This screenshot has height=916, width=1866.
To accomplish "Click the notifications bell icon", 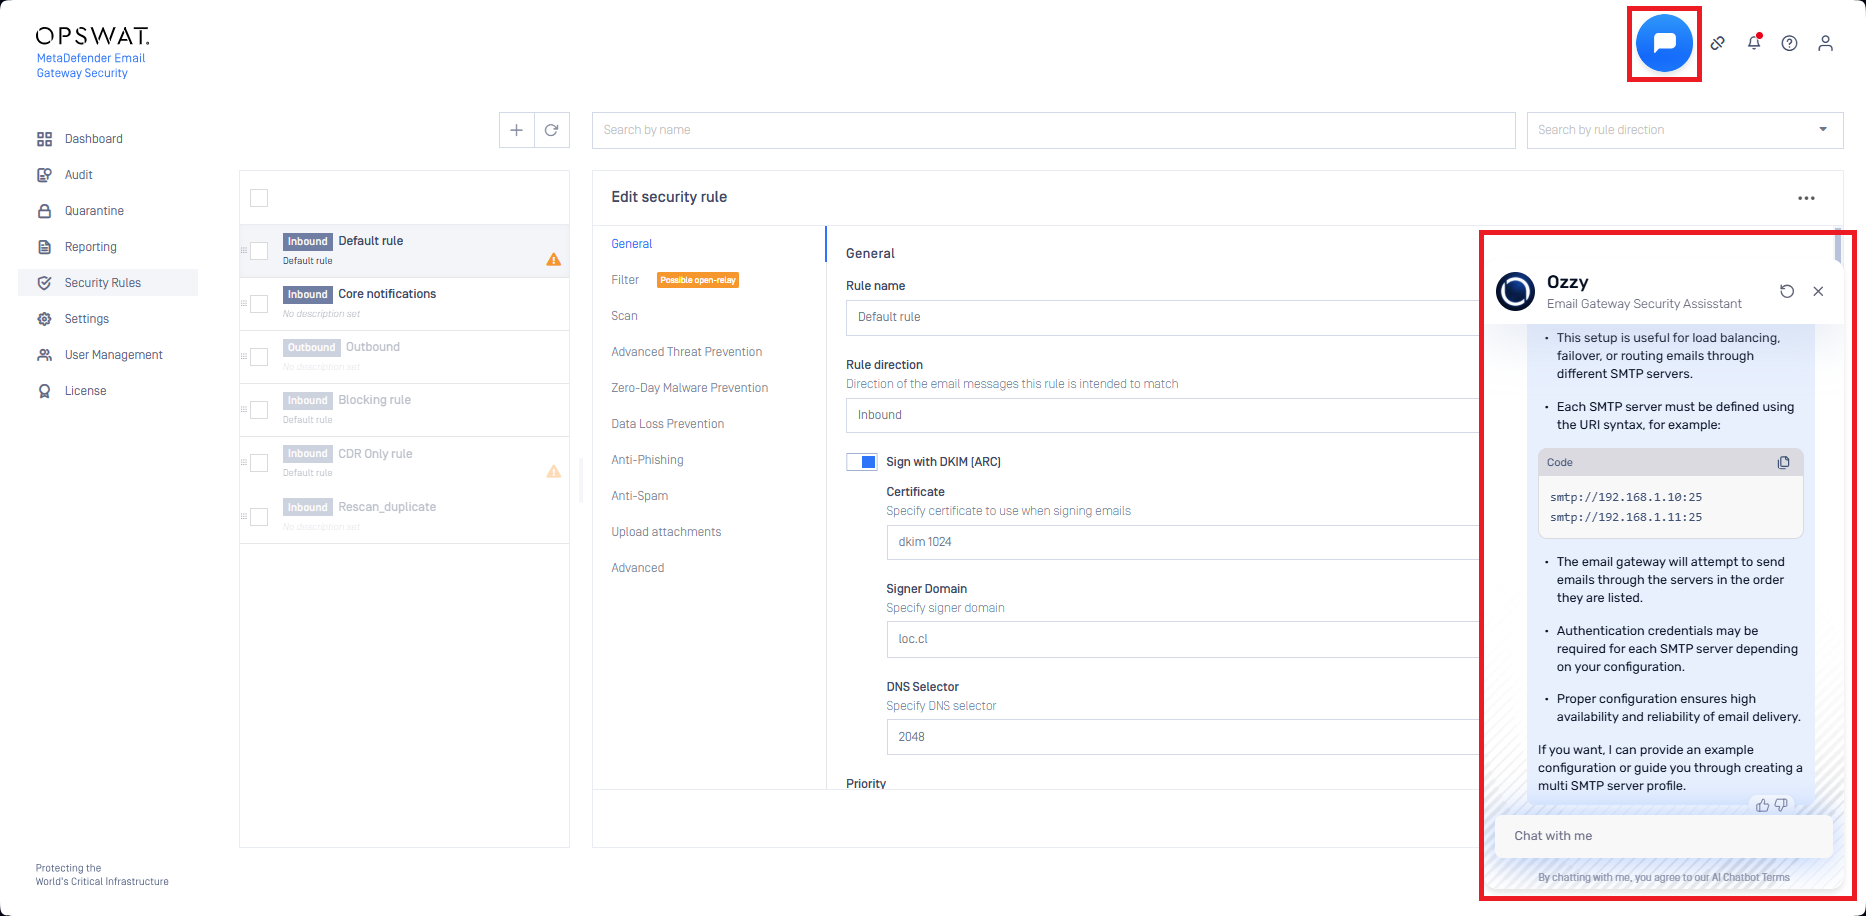I will point(1754,43).
